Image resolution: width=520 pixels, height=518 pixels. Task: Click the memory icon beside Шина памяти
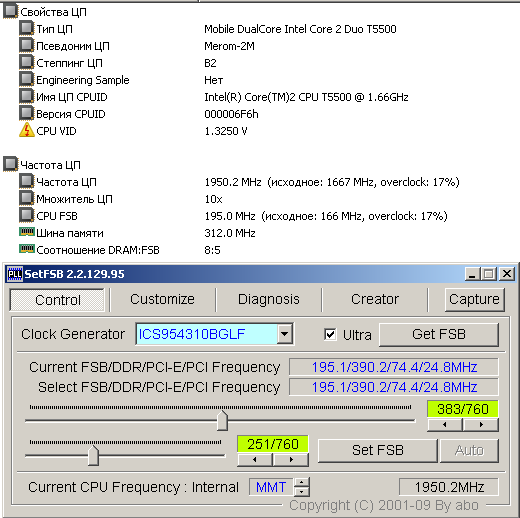click(27, 232)
